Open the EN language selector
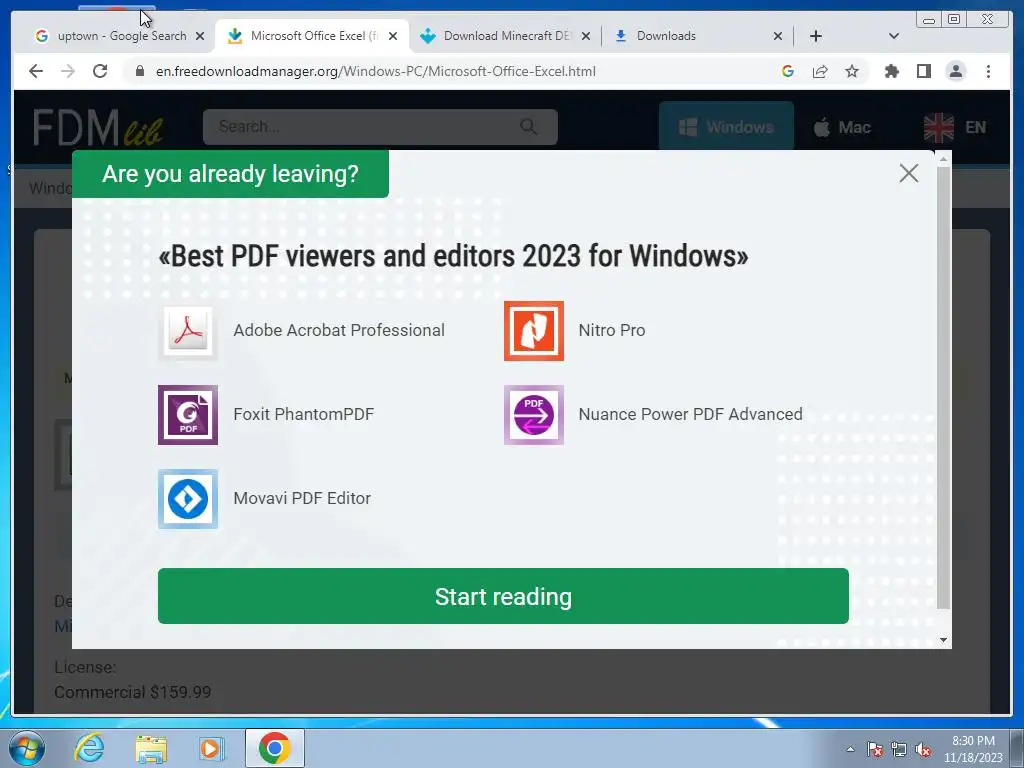This screenshot has width=1024, height=768. tap(955, 127)
